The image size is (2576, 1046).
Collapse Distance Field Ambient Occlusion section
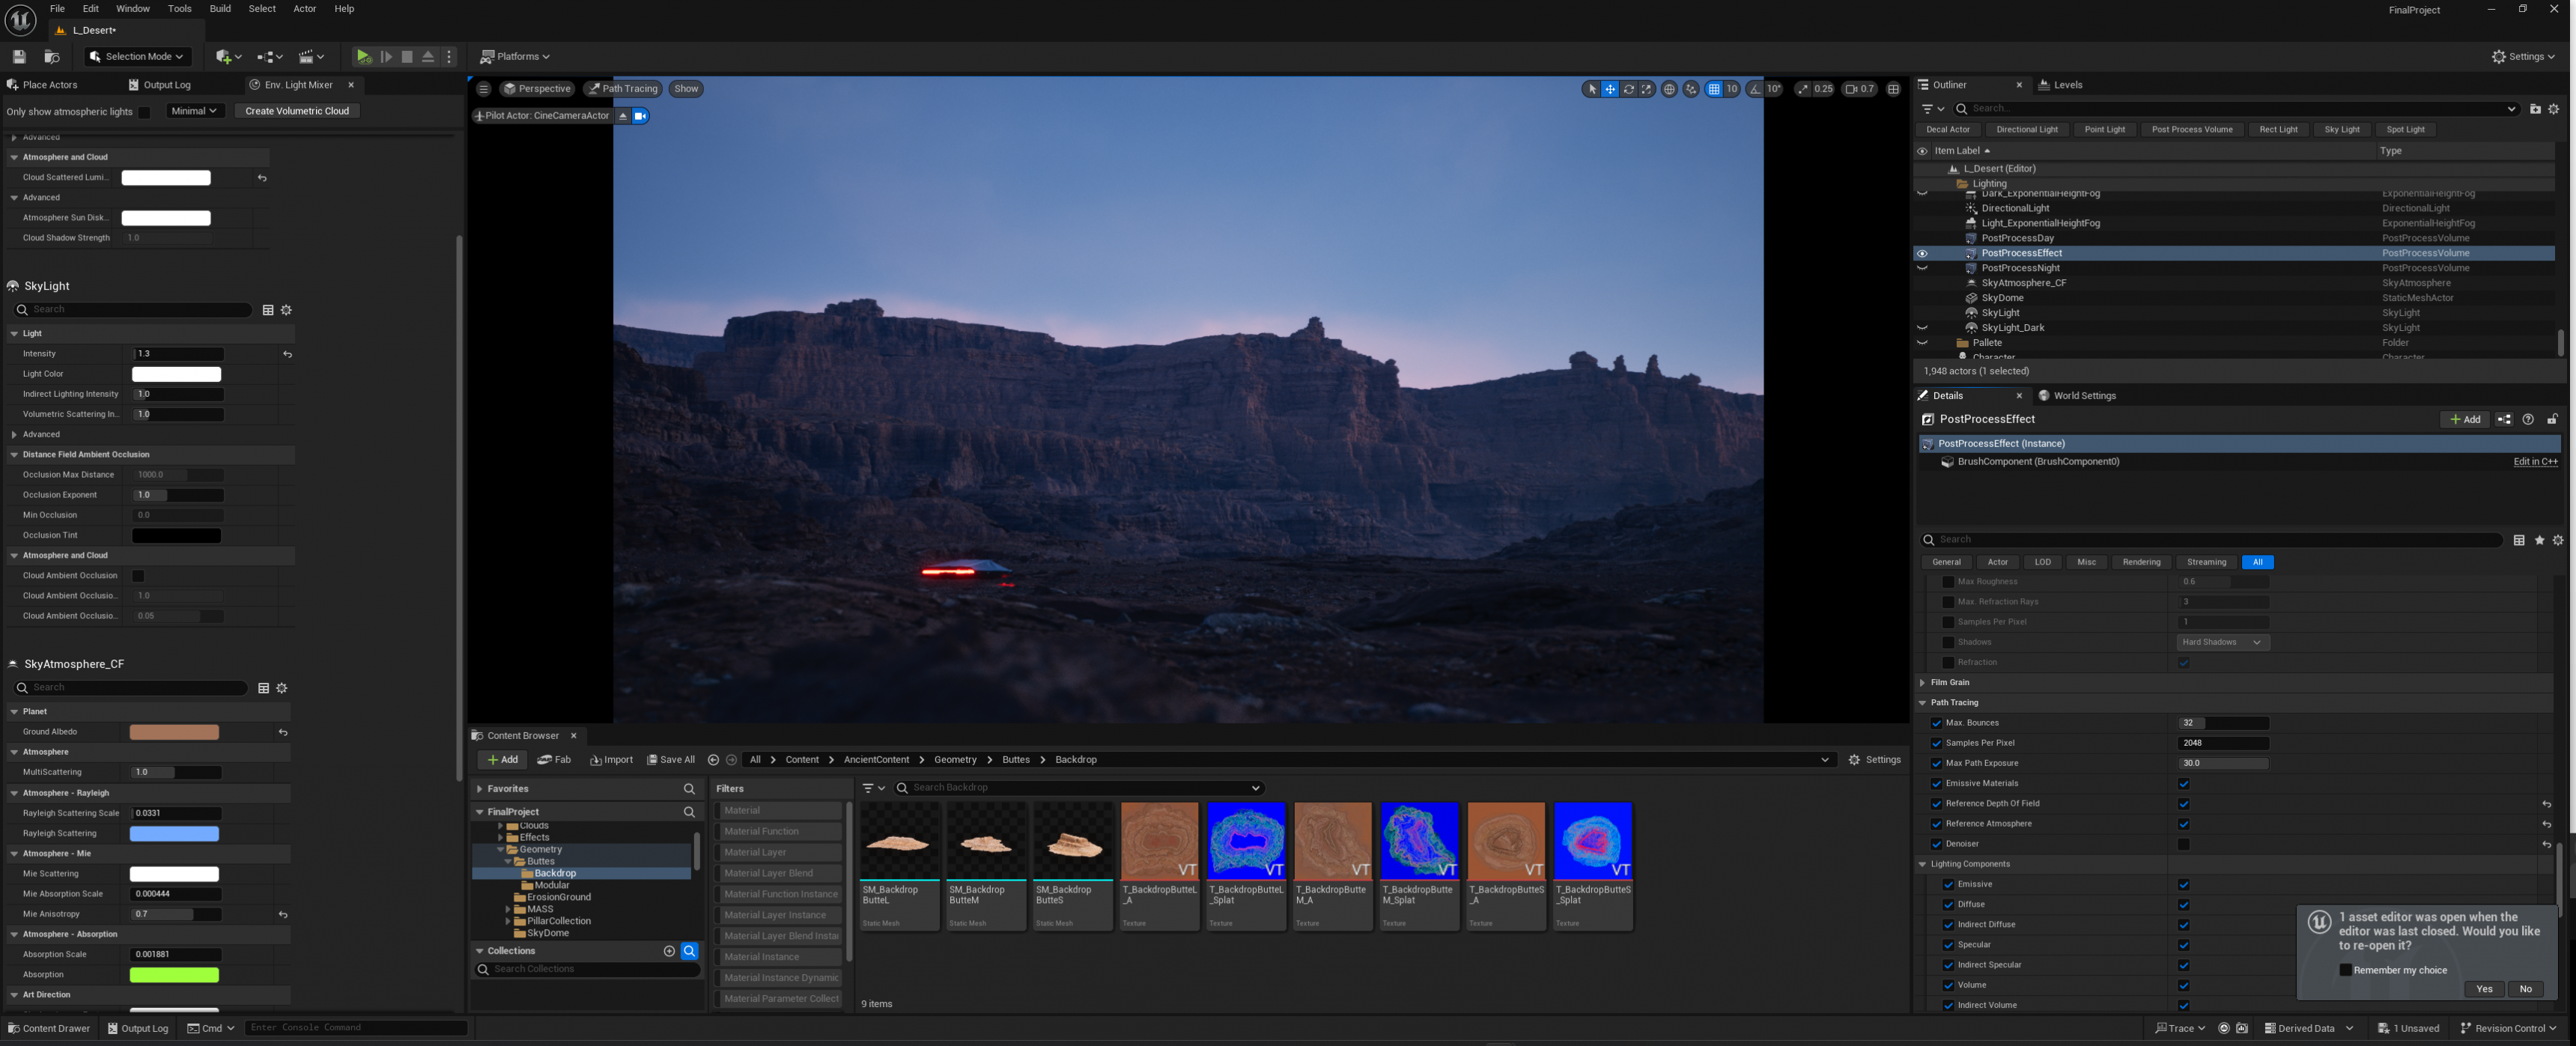[x=14, y=455]
